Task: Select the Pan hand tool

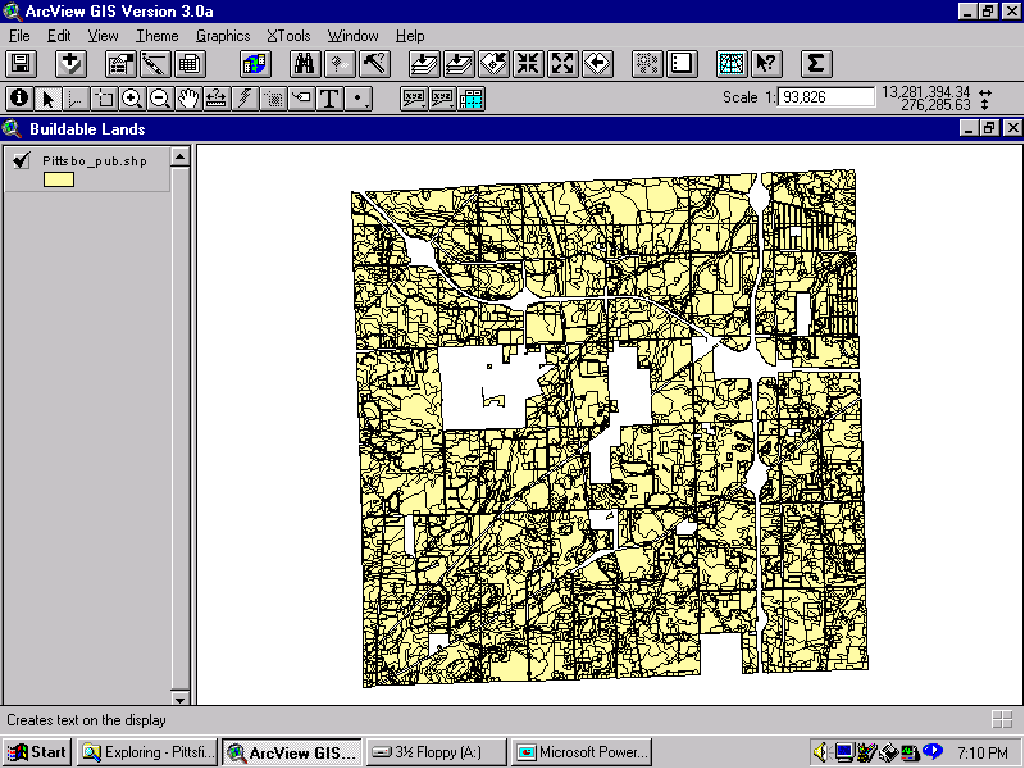Action: click(188, 99)
